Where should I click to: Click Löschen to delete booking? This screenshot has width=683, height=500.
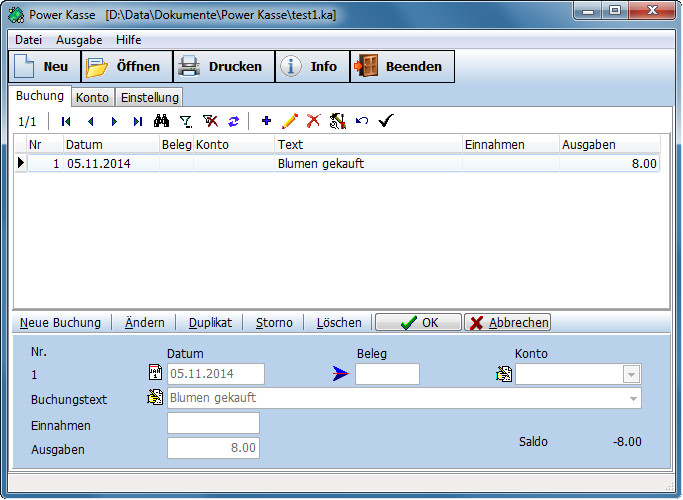(x=339, y=323)
